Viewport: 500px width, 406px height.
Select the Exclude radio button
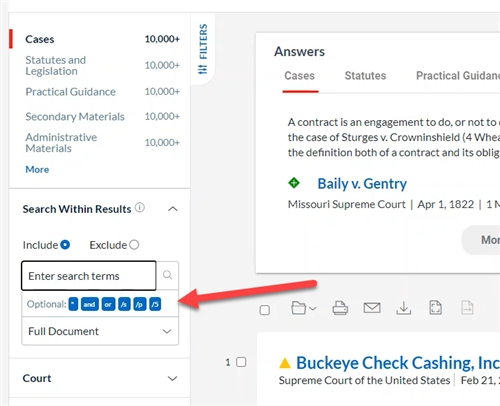pyautogui.click(x=134, y=245)
